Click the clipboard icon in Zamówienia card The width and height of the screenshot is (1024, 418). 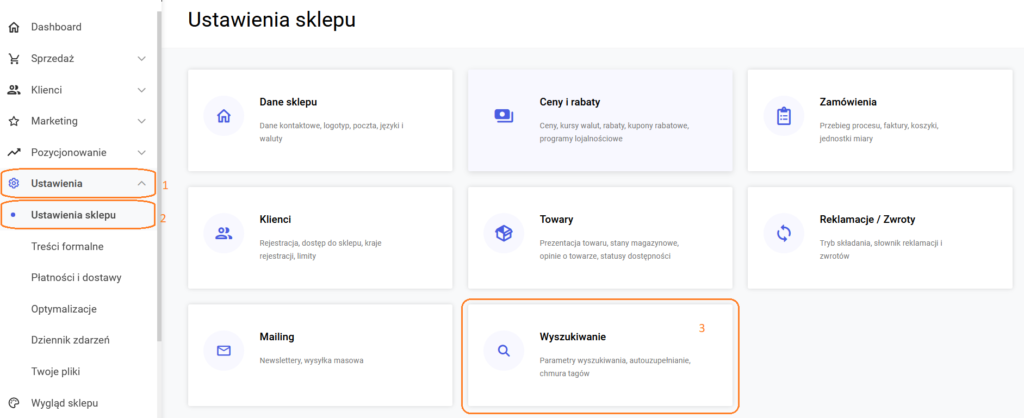coord(783,116)
